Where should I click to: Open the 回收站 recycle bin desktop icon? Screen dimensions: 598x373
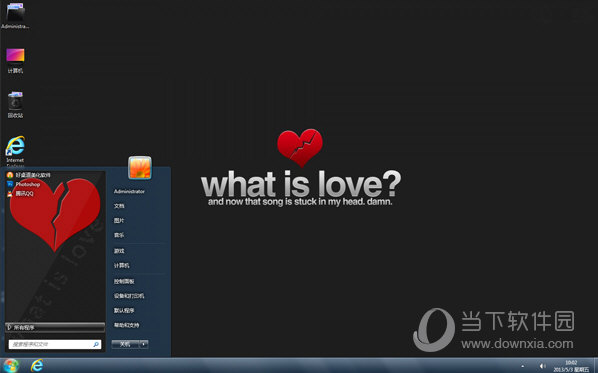coord(15,105)
